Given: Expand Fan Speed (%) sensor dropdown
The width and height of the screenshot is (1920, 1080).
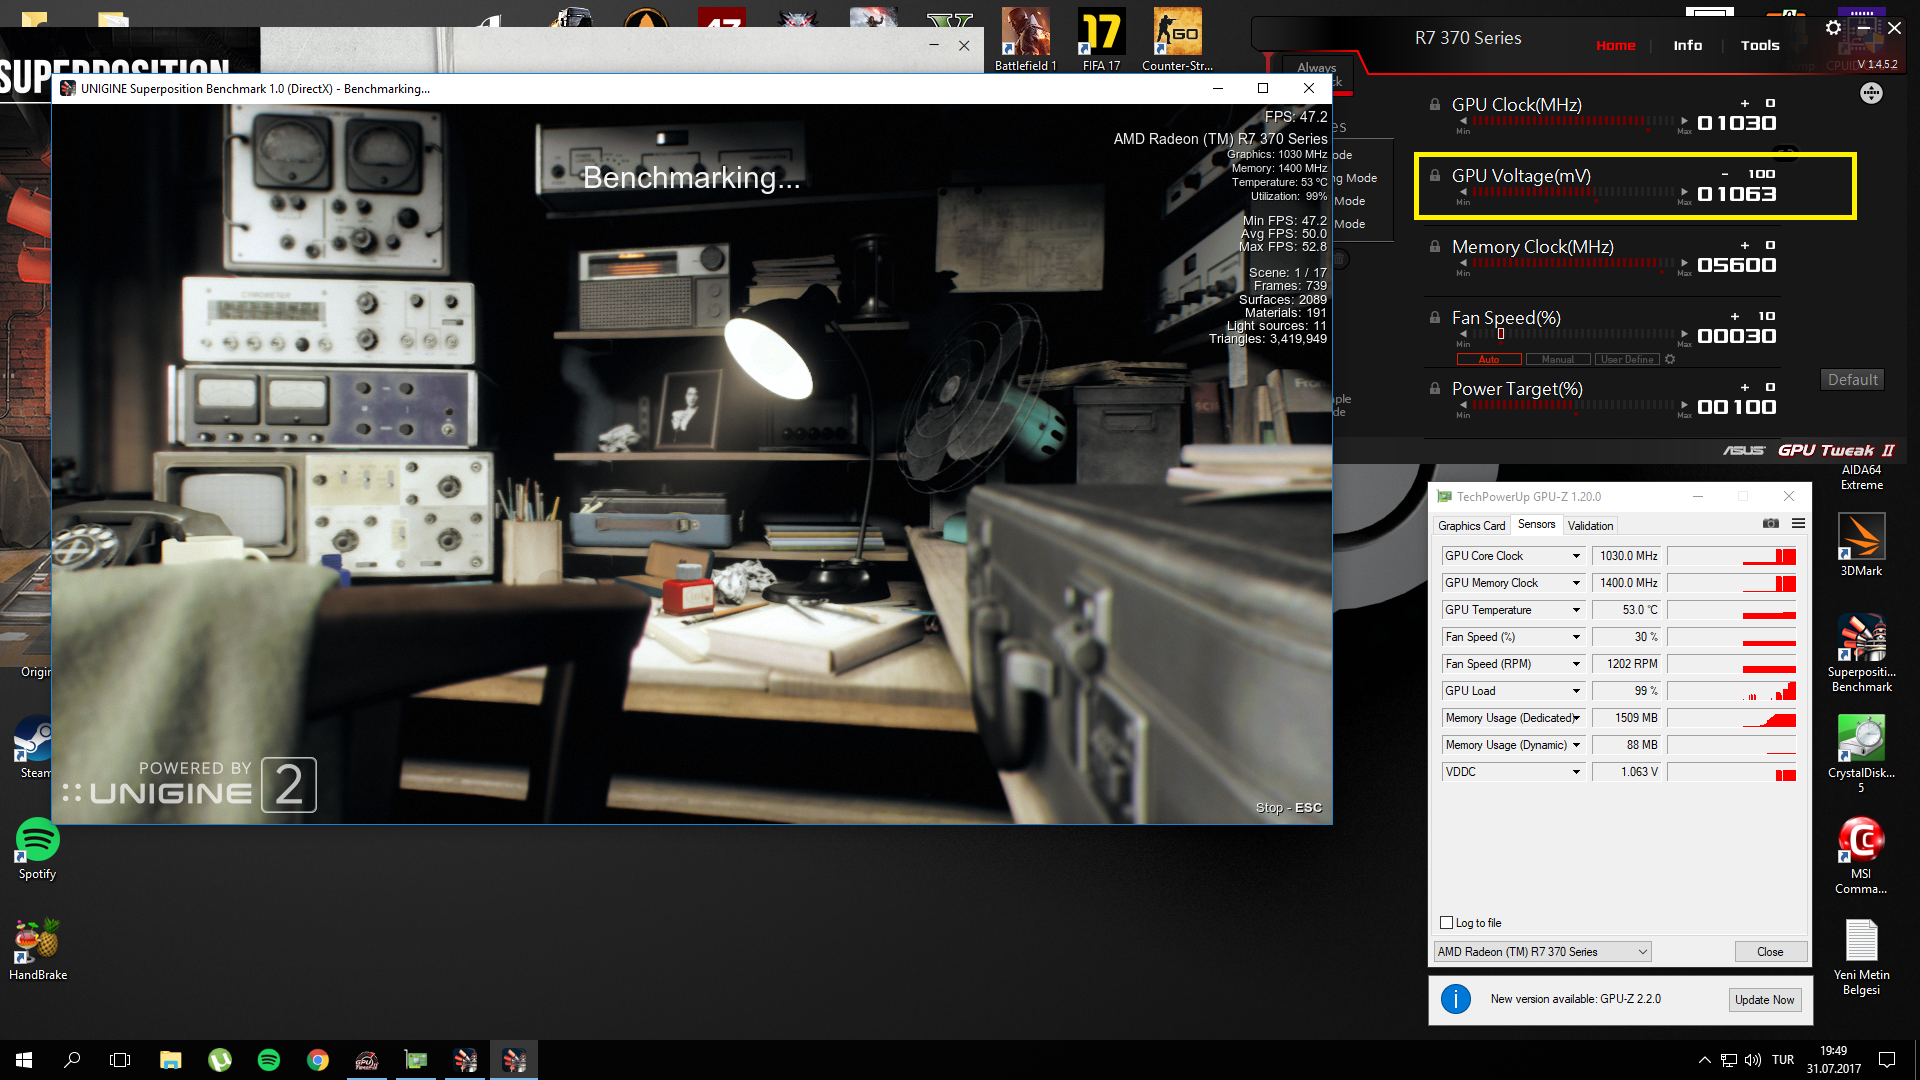Looking at the screenshot, I should tap(1576, 637).
